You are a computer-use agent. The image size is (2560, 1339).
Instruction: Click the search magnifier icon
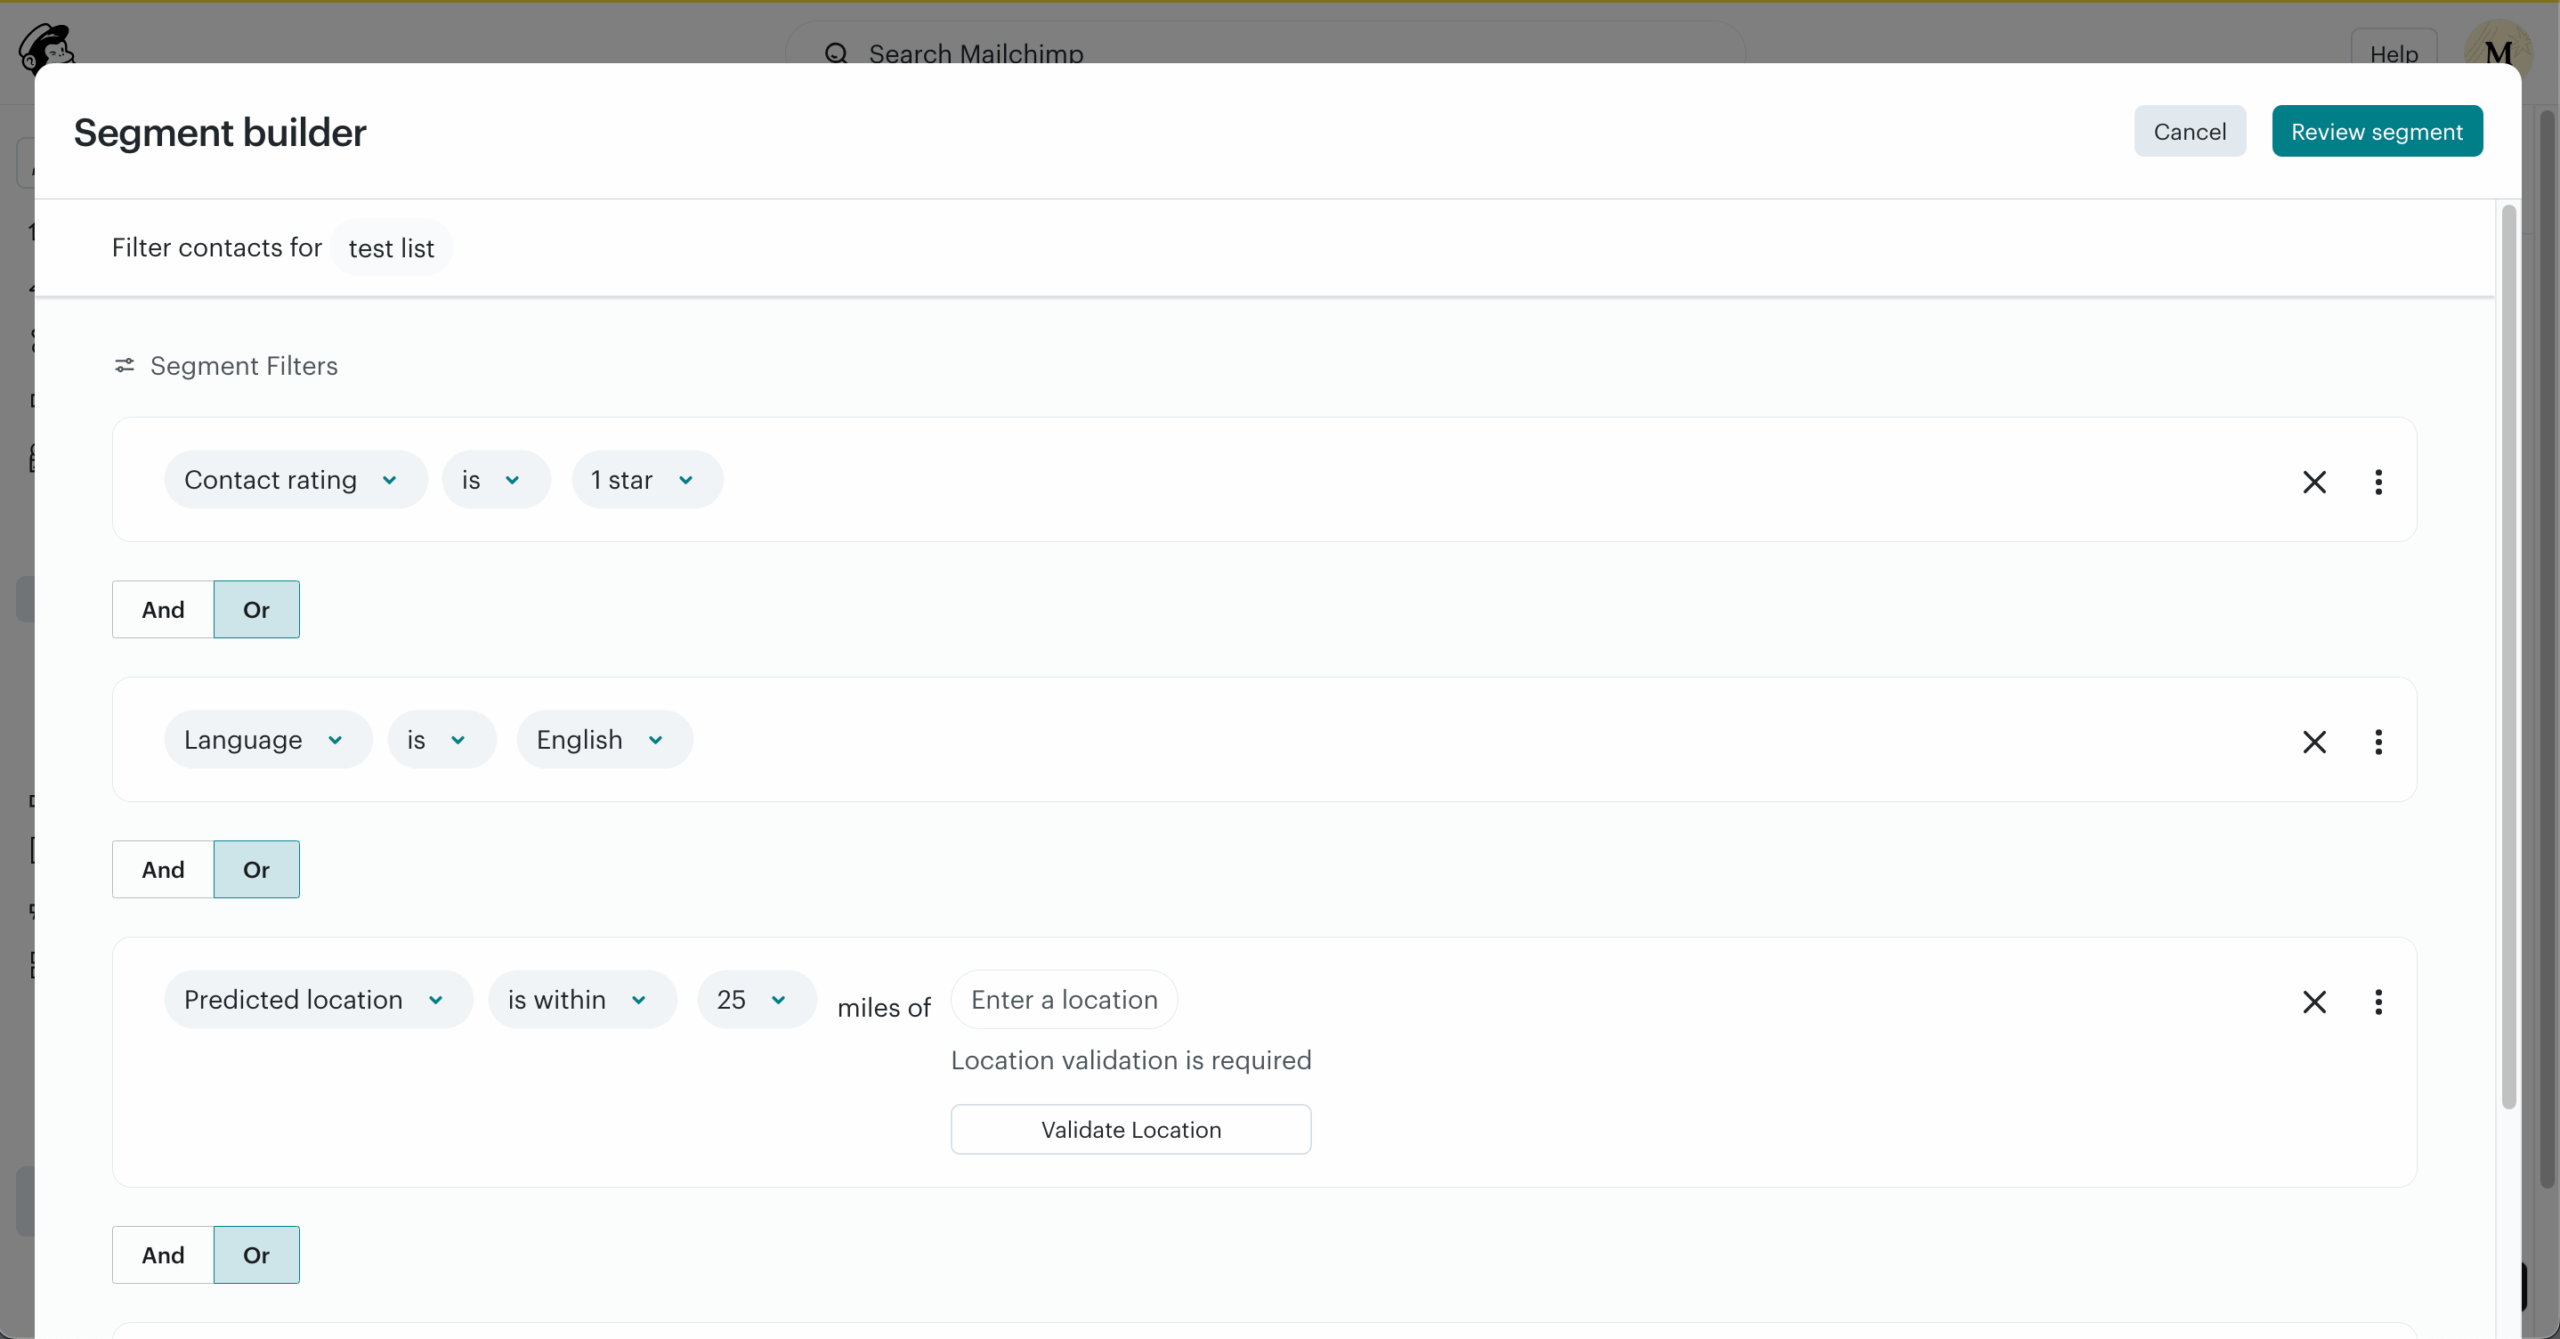[x=836, y=53]
